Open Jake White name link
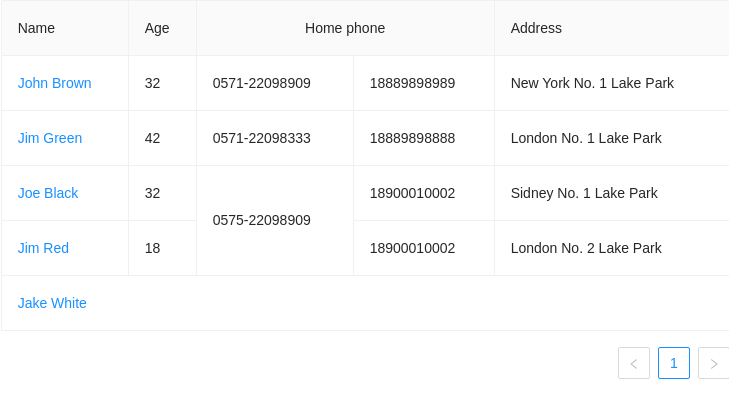The image size is (729, 395). point(52,303)
